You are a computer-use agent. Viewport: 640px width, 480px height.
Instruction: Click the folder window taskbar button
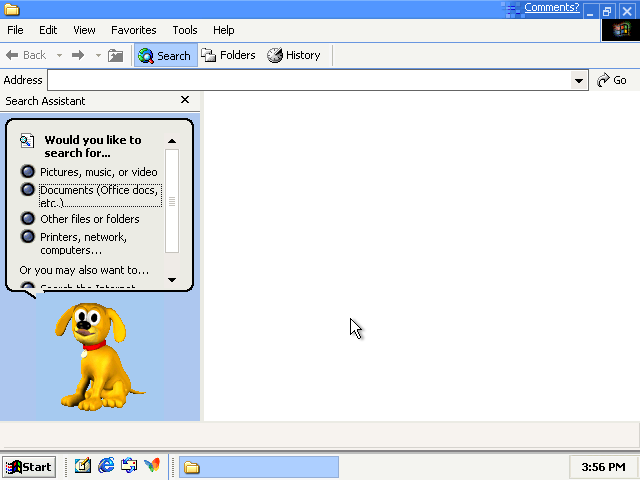259,467
